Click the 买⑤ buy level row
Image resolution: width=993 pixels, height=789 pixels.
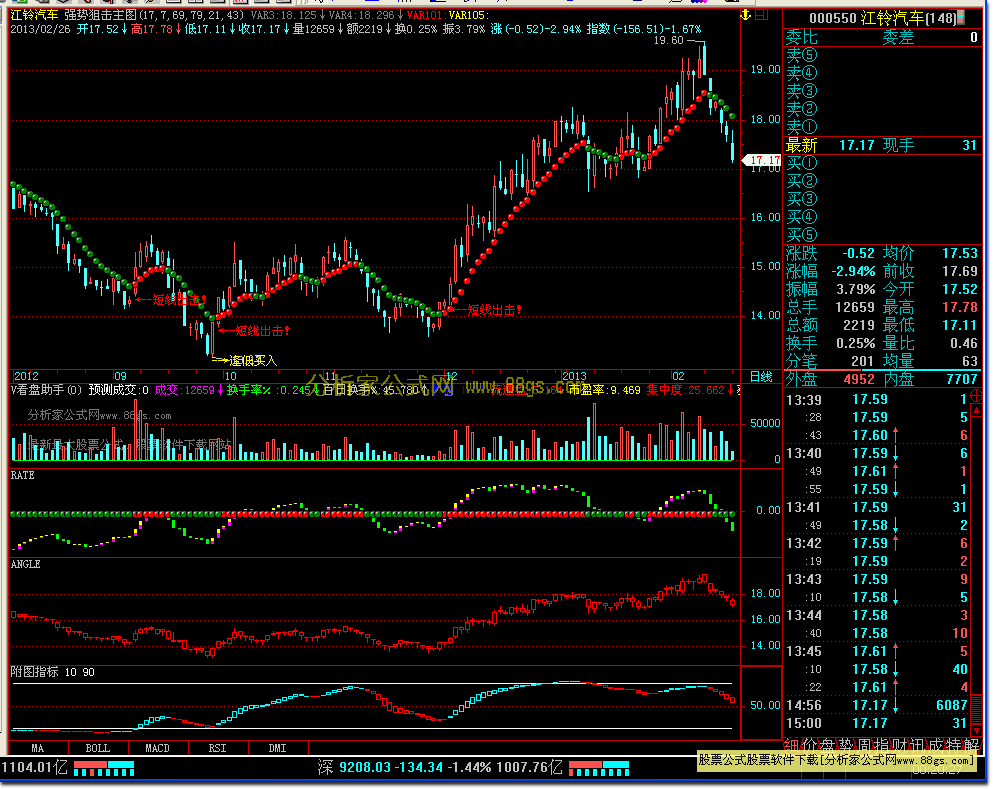[x=882, y=235]
